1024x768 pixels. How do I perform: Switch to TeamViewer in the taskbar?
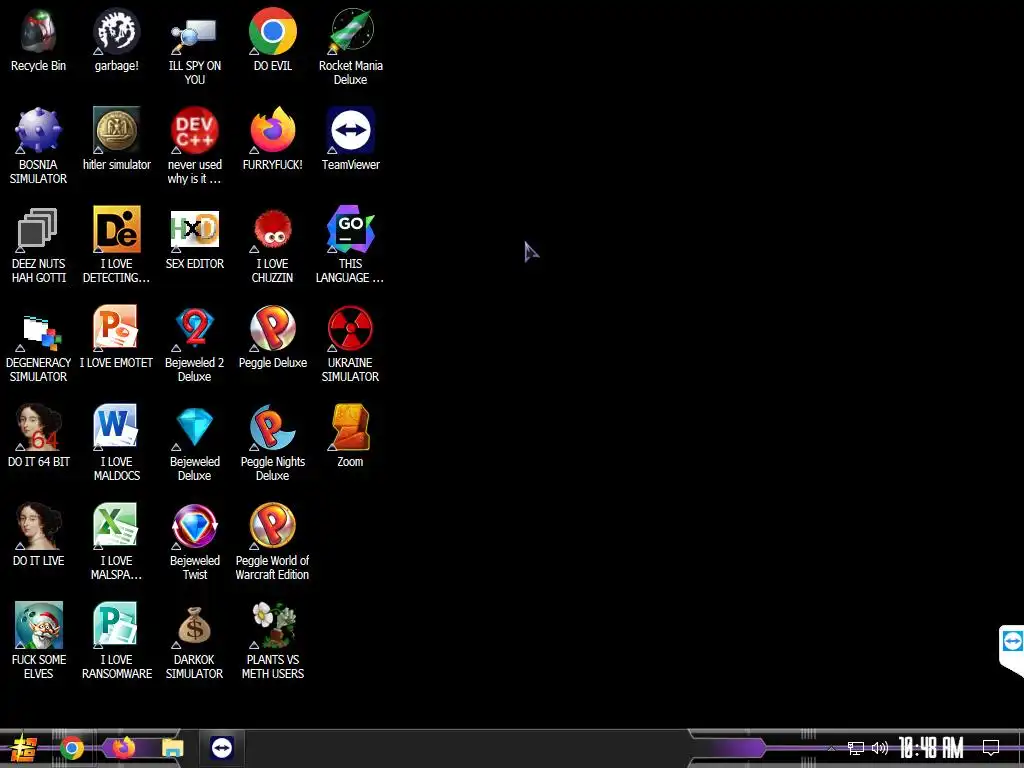222,748
